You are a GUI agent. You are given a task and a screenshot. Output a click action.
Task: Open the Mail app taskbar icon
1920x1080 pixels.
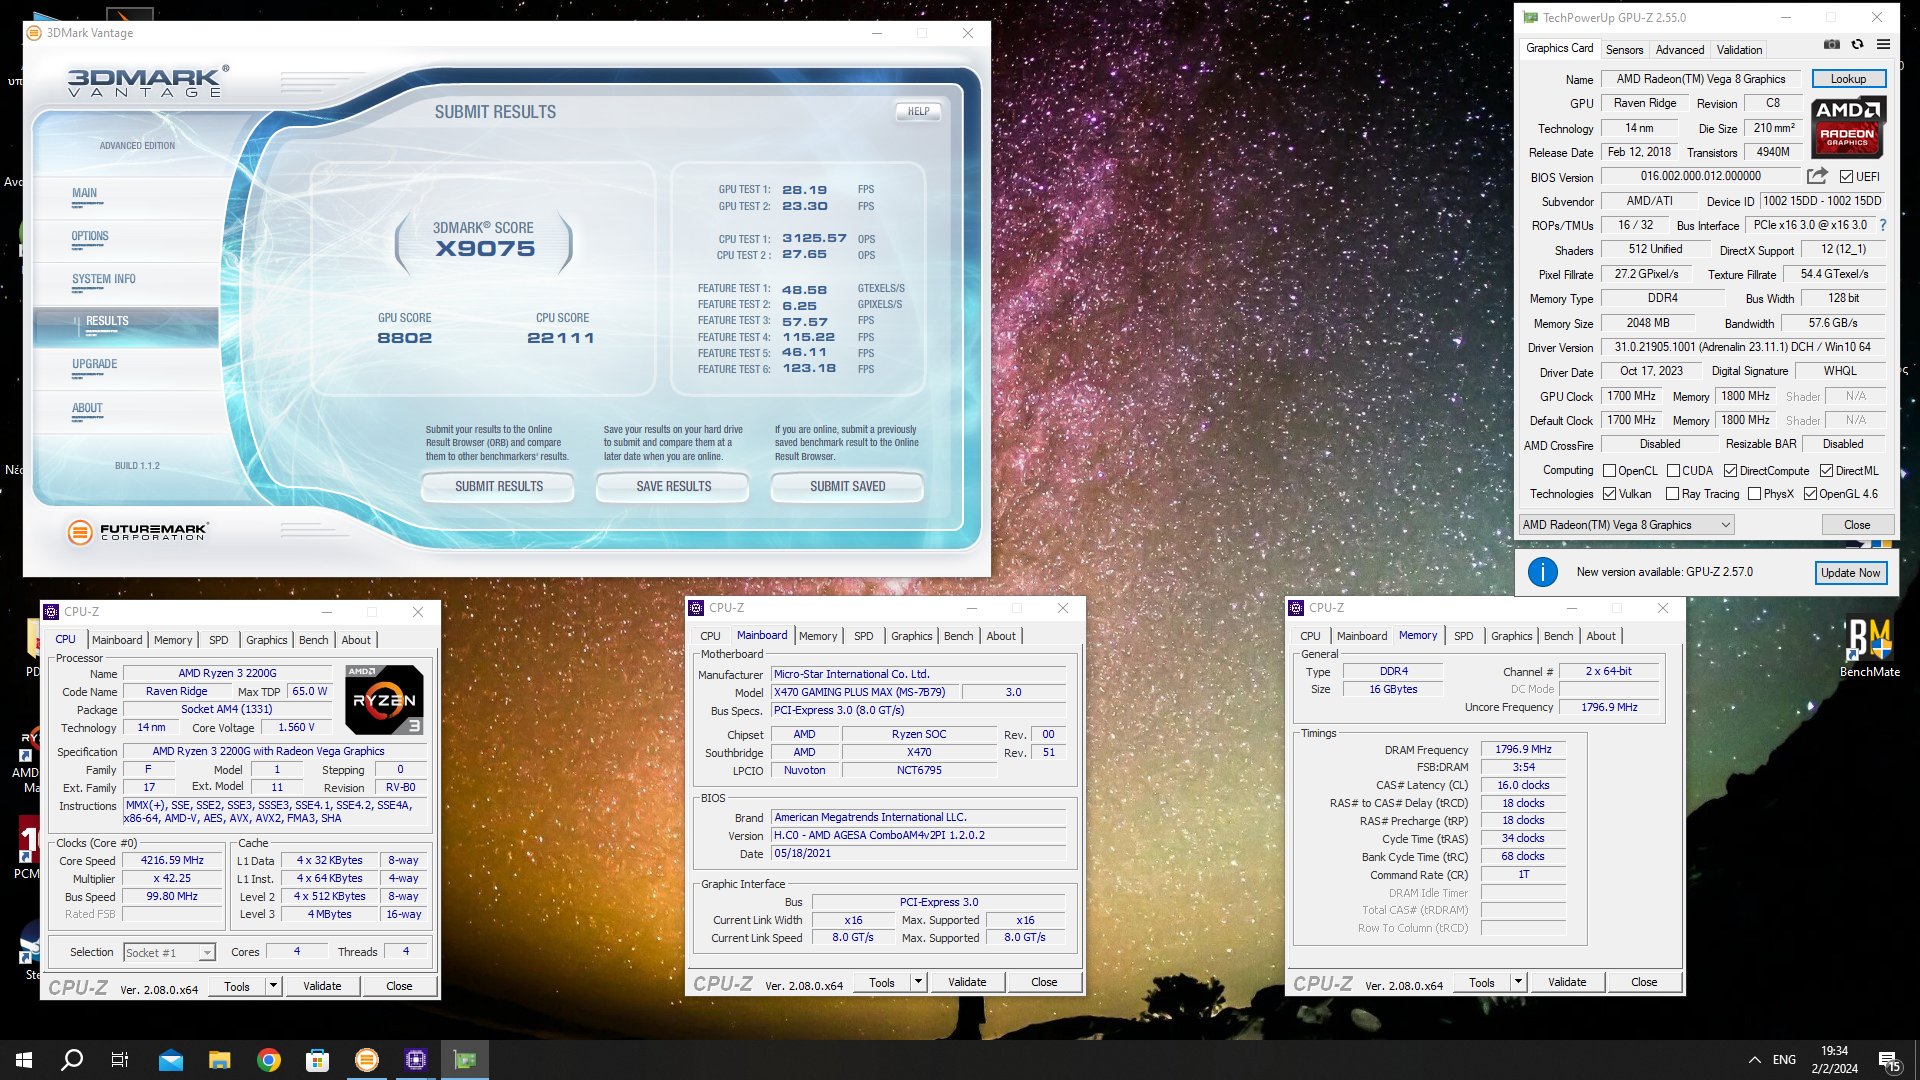(x=171, y=1060)
